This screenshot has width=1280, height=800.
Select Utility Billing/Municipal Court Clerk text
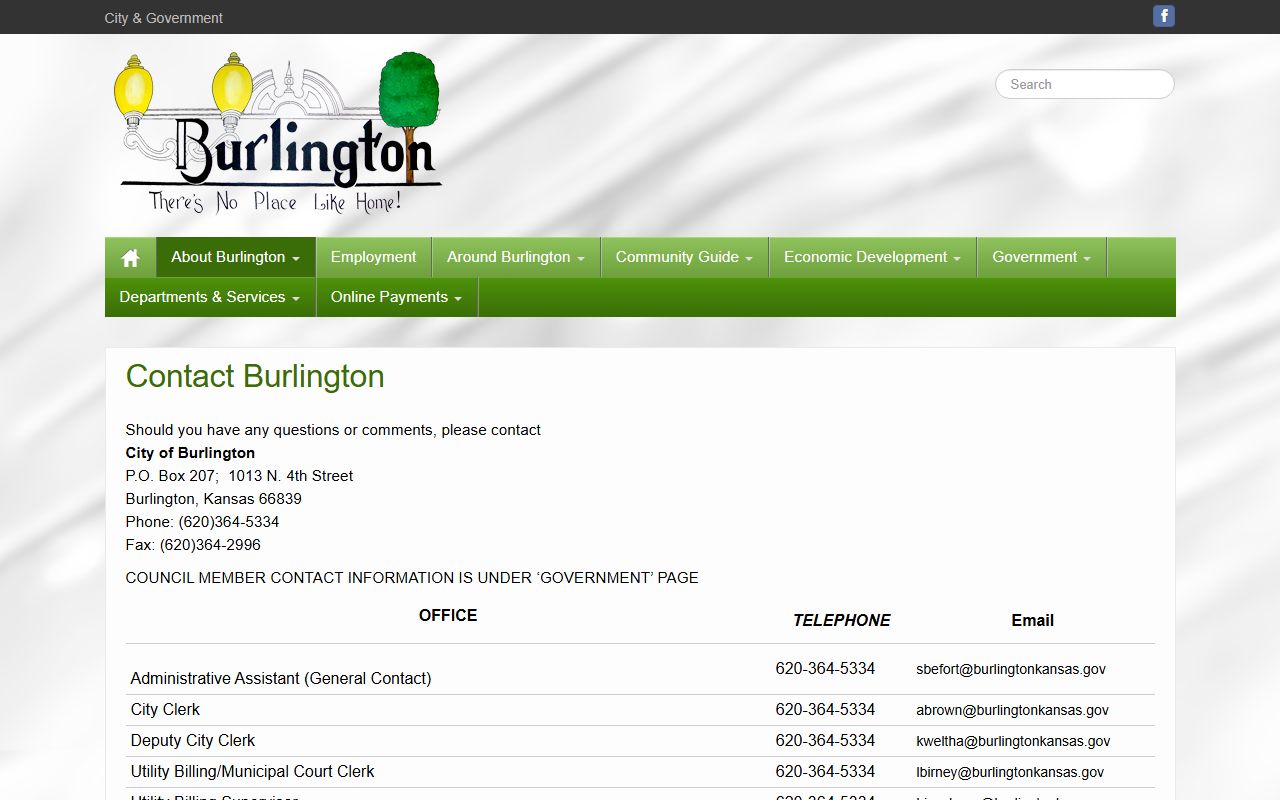[253, 771]
